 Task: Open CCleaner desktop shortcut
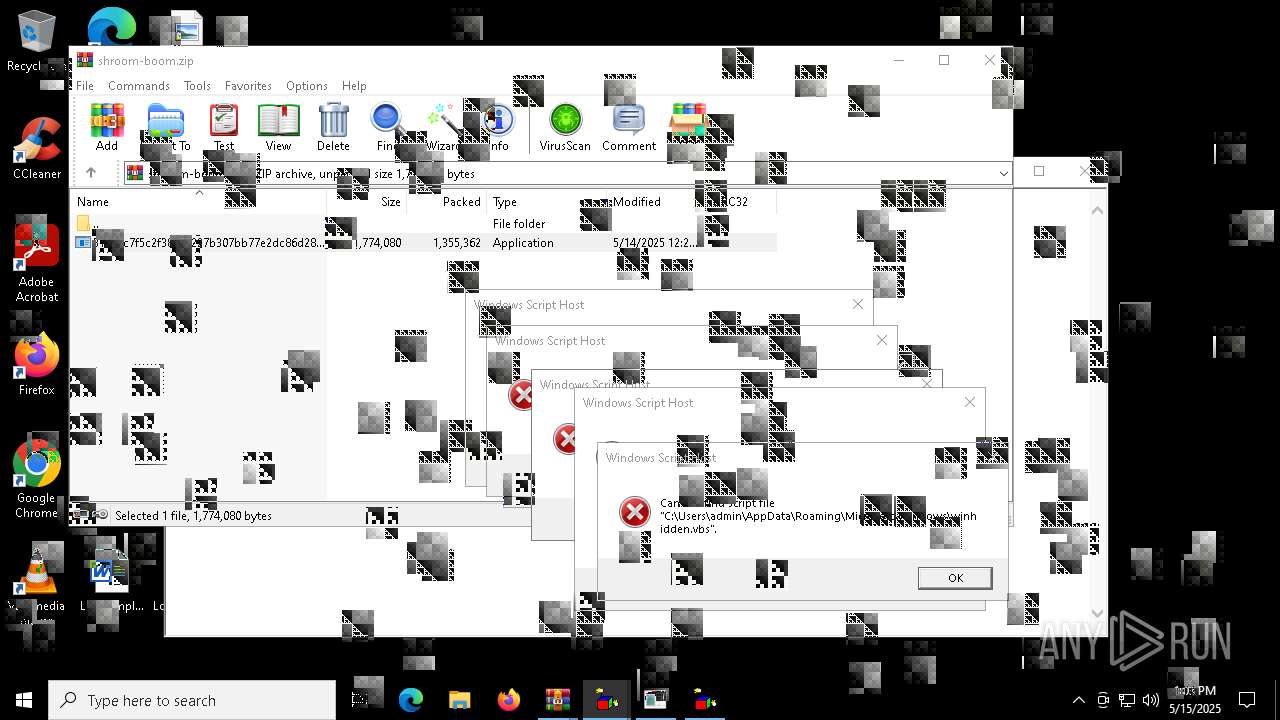point(37,148)
